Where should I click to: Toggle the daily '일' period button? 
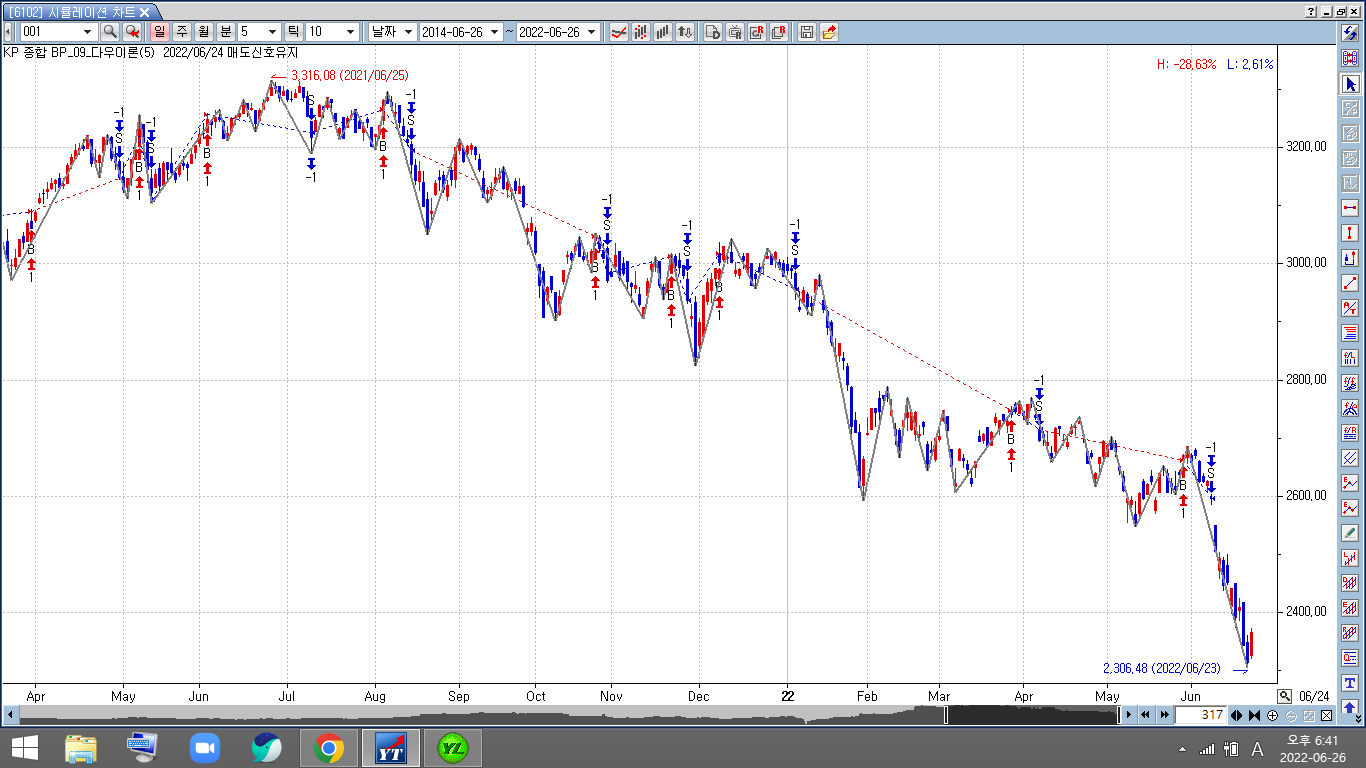(160, 32)
